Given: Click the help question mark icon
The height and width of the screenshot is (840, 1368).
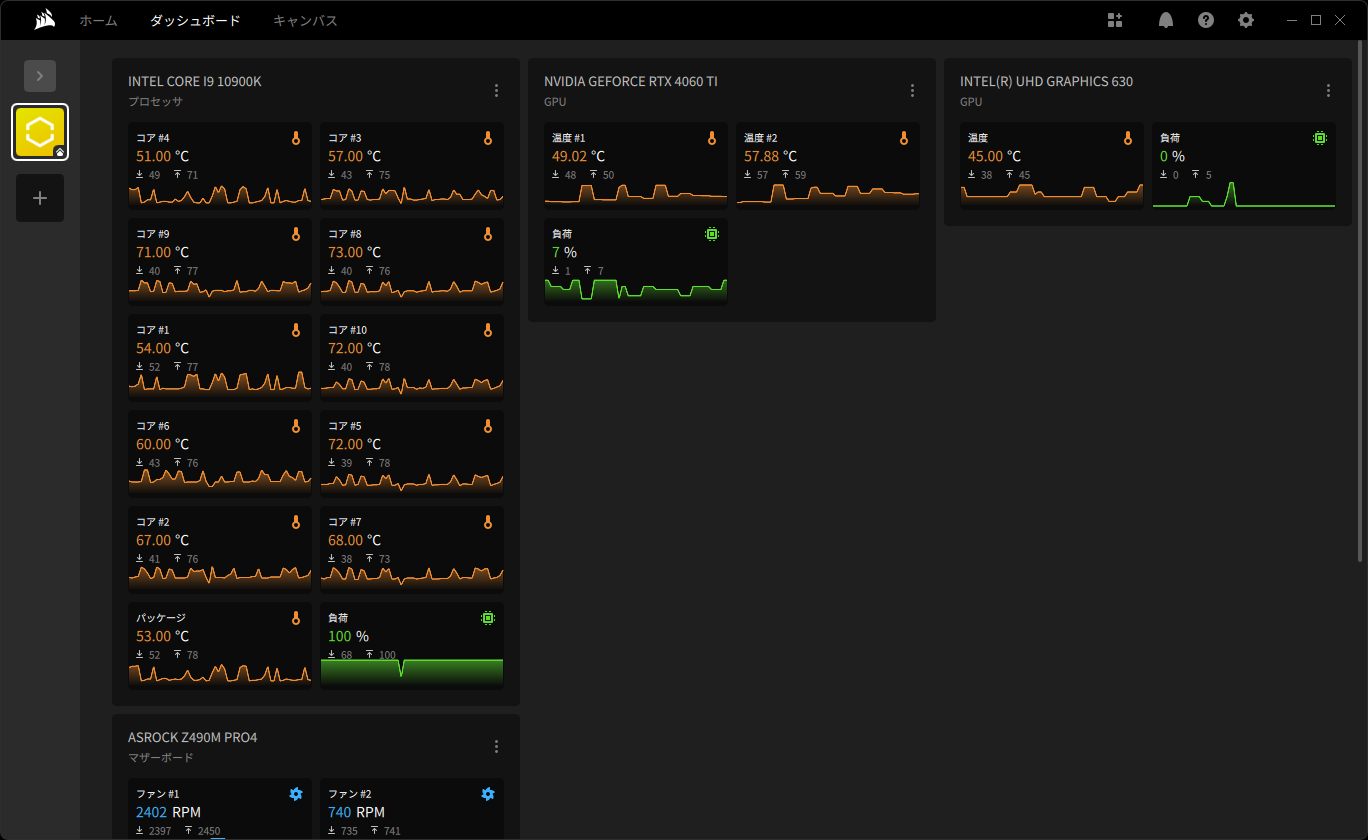Looking at the screenshot, I should pyautogui.click(x=1206, y=20).
